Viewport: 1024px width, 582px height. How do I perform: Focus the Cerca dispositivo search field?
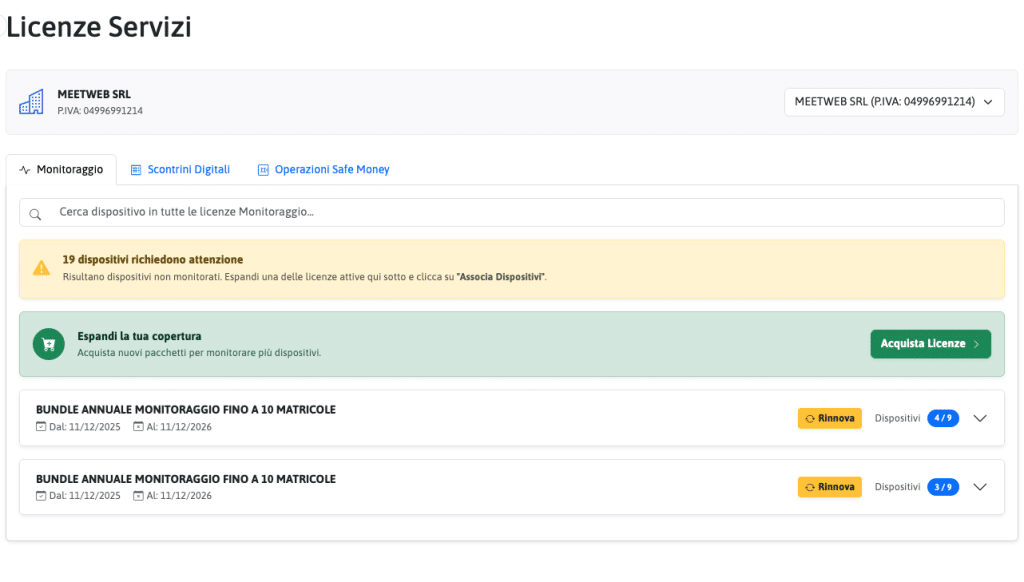520,213
